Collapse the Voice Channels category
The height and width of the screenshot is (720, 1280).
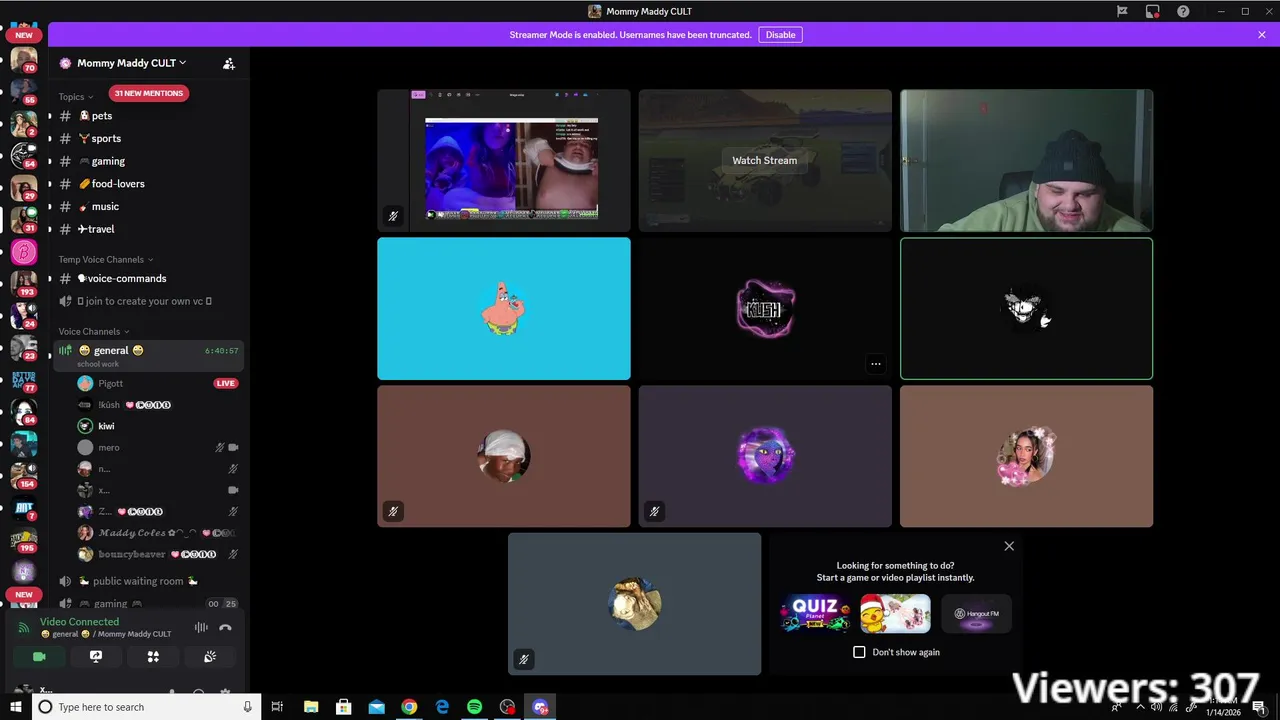pyautogui.click(x=94, y=332)
